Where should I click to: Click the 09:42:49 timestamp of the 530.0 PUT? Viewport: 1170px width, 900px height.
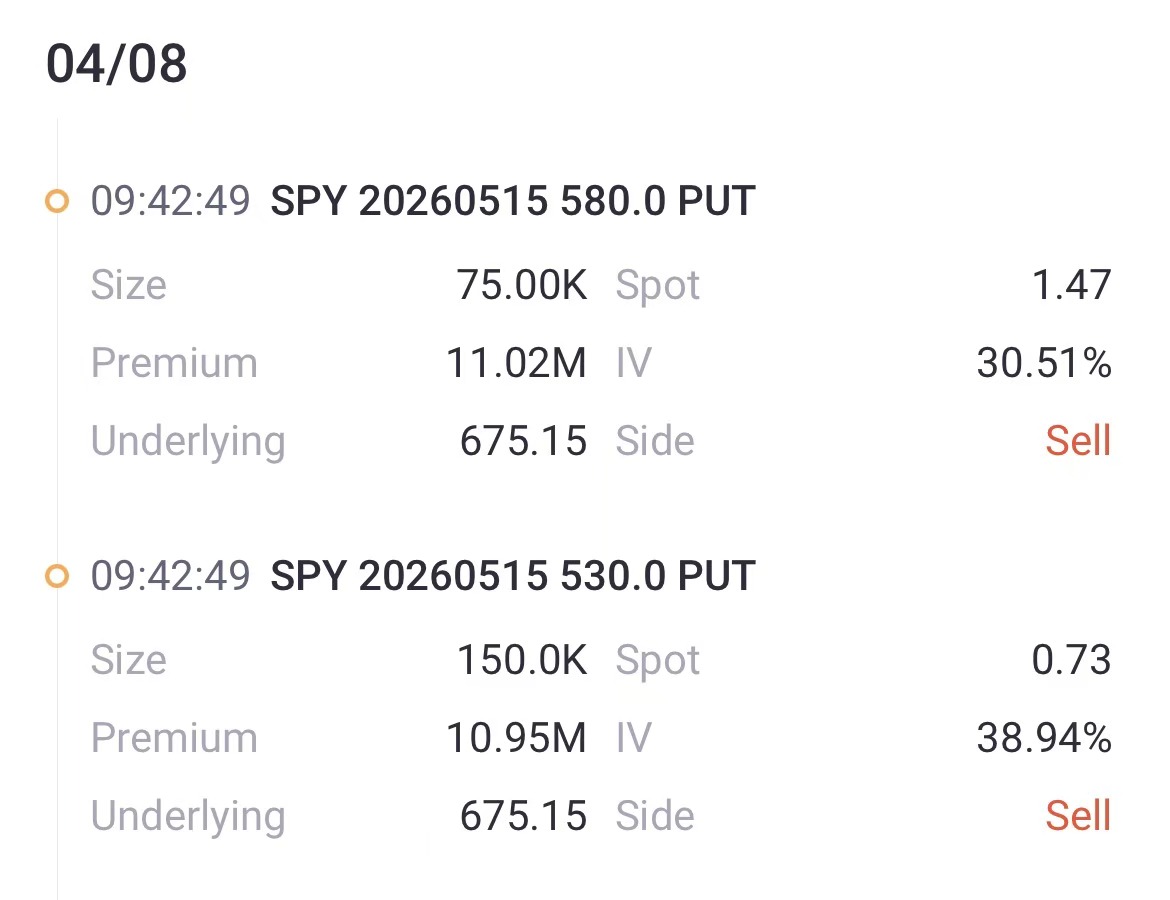(x=170, y=577)
